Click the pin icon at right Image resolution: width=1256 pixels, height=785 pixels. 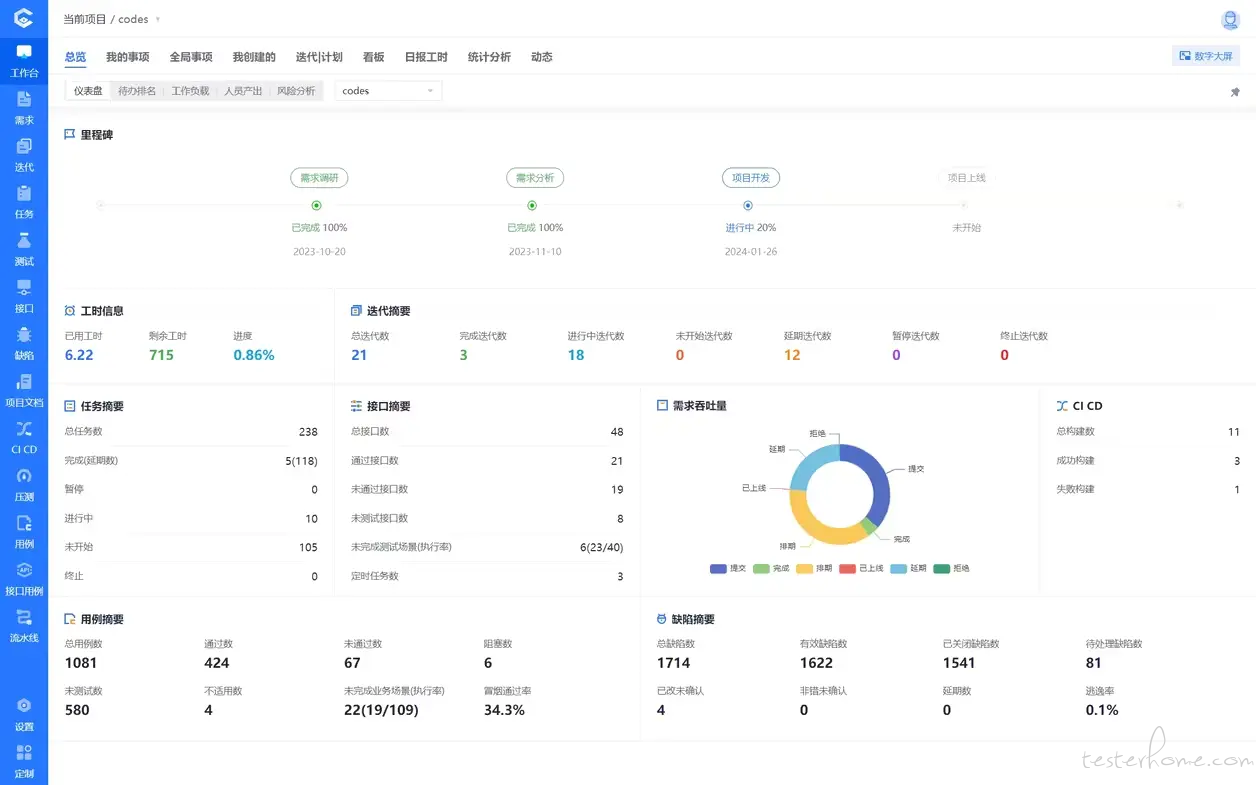[1235, 92]
